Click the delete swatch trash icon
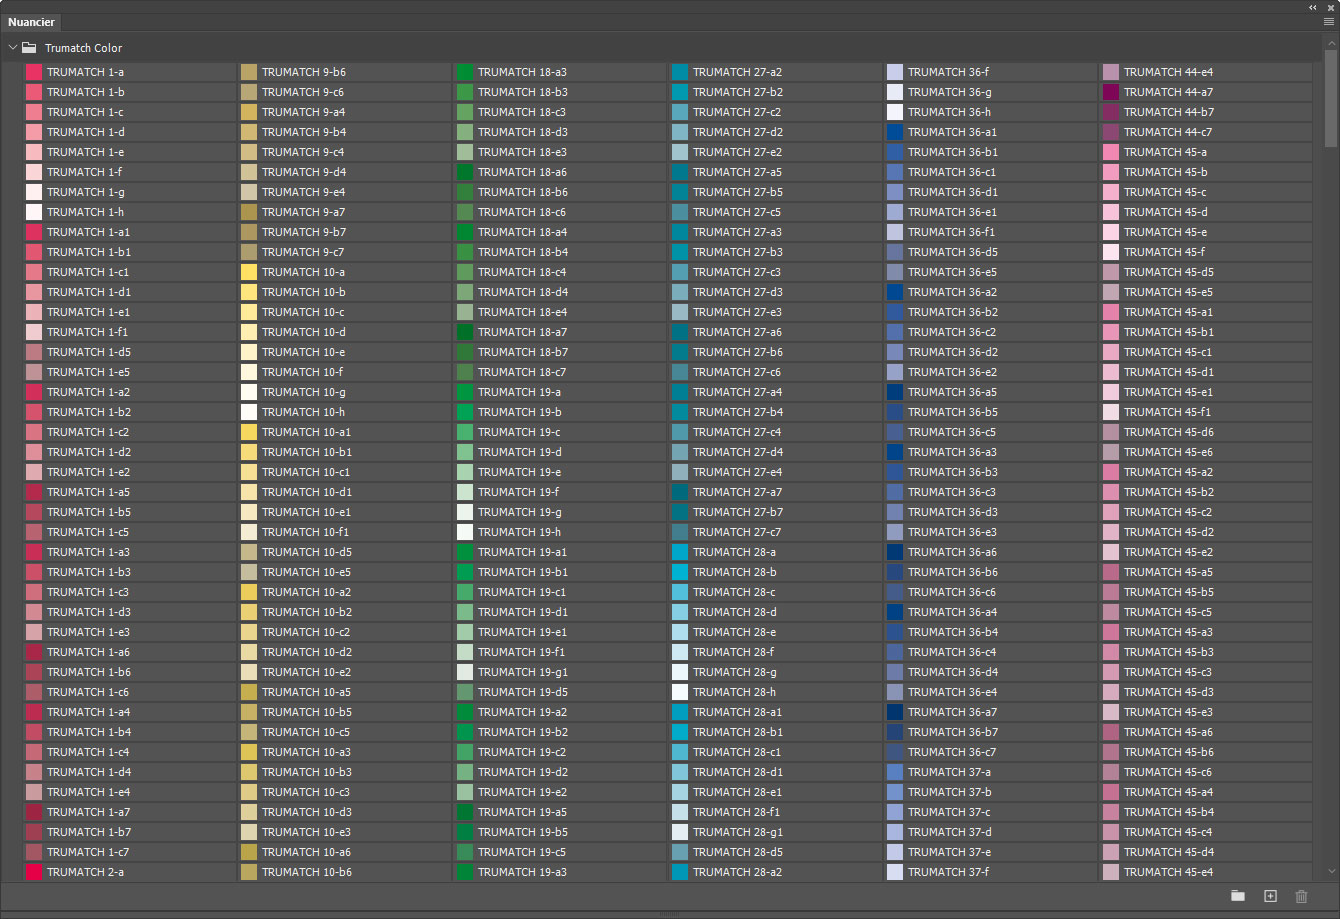 click(x=1301, y=896)
